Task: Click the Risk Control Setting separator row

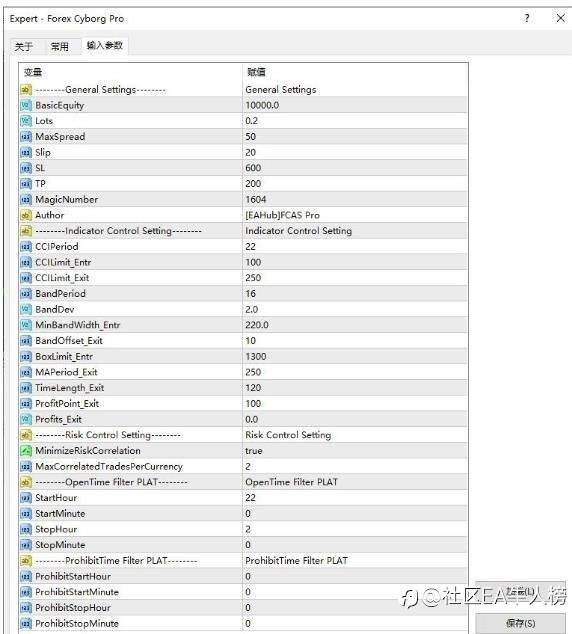Action: coord(243,435)
